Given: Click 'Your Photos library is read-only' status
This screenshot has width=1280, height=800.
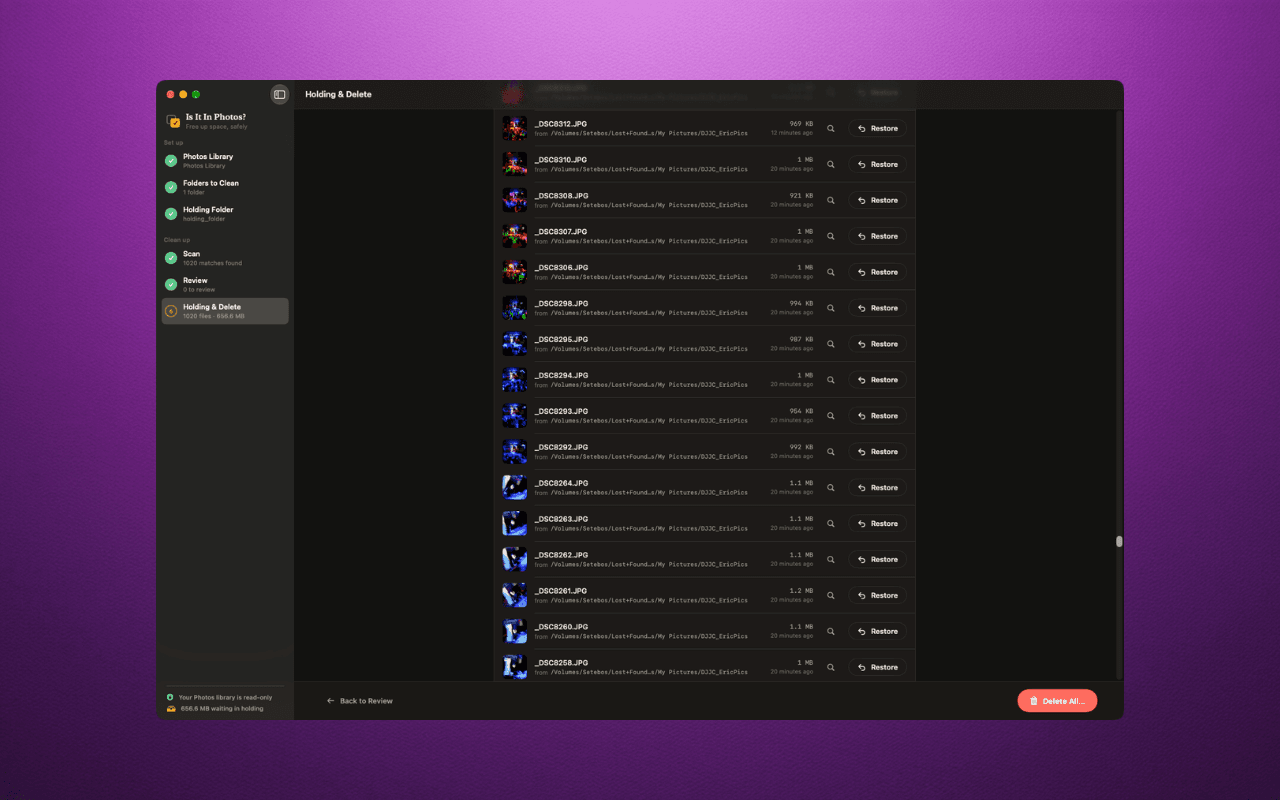Looking at the screenshot, I should point(225,697).
